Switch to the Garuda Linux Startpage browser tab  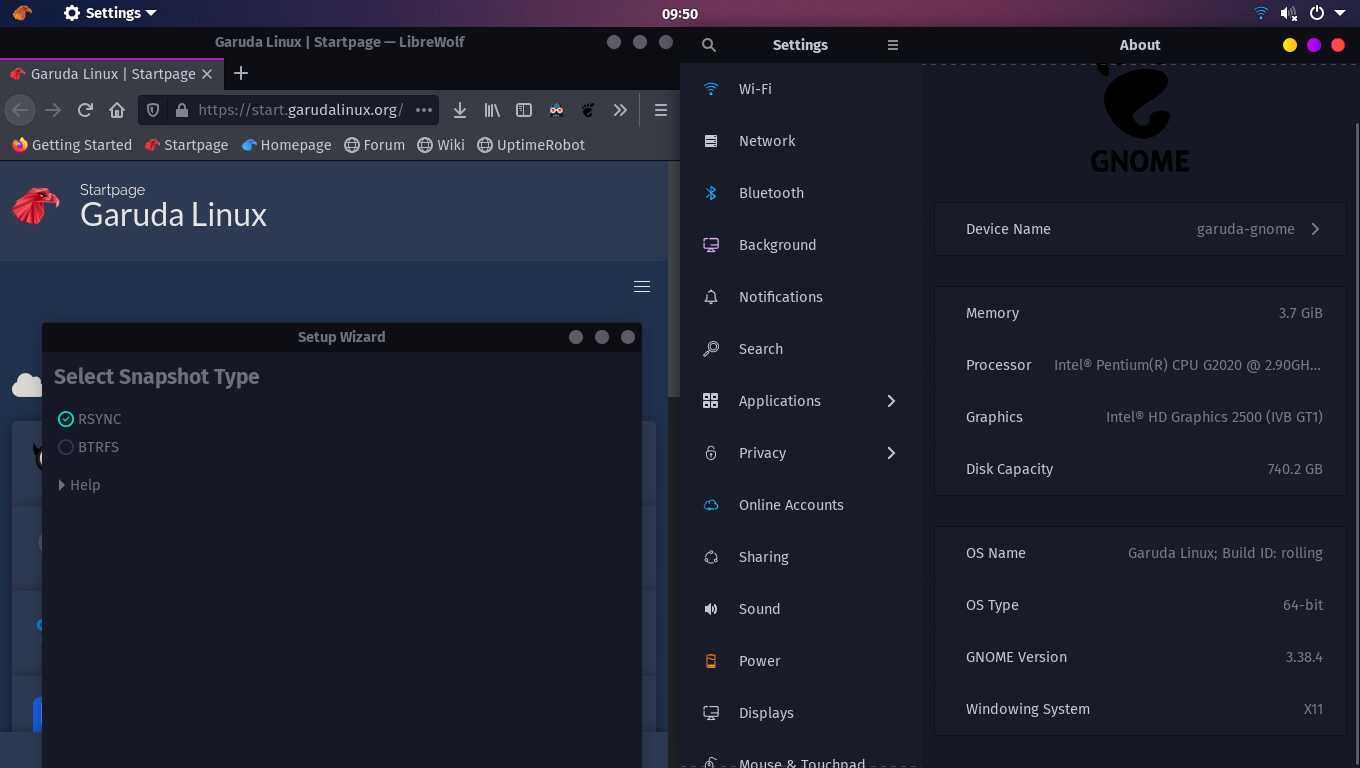click(112, 74)
